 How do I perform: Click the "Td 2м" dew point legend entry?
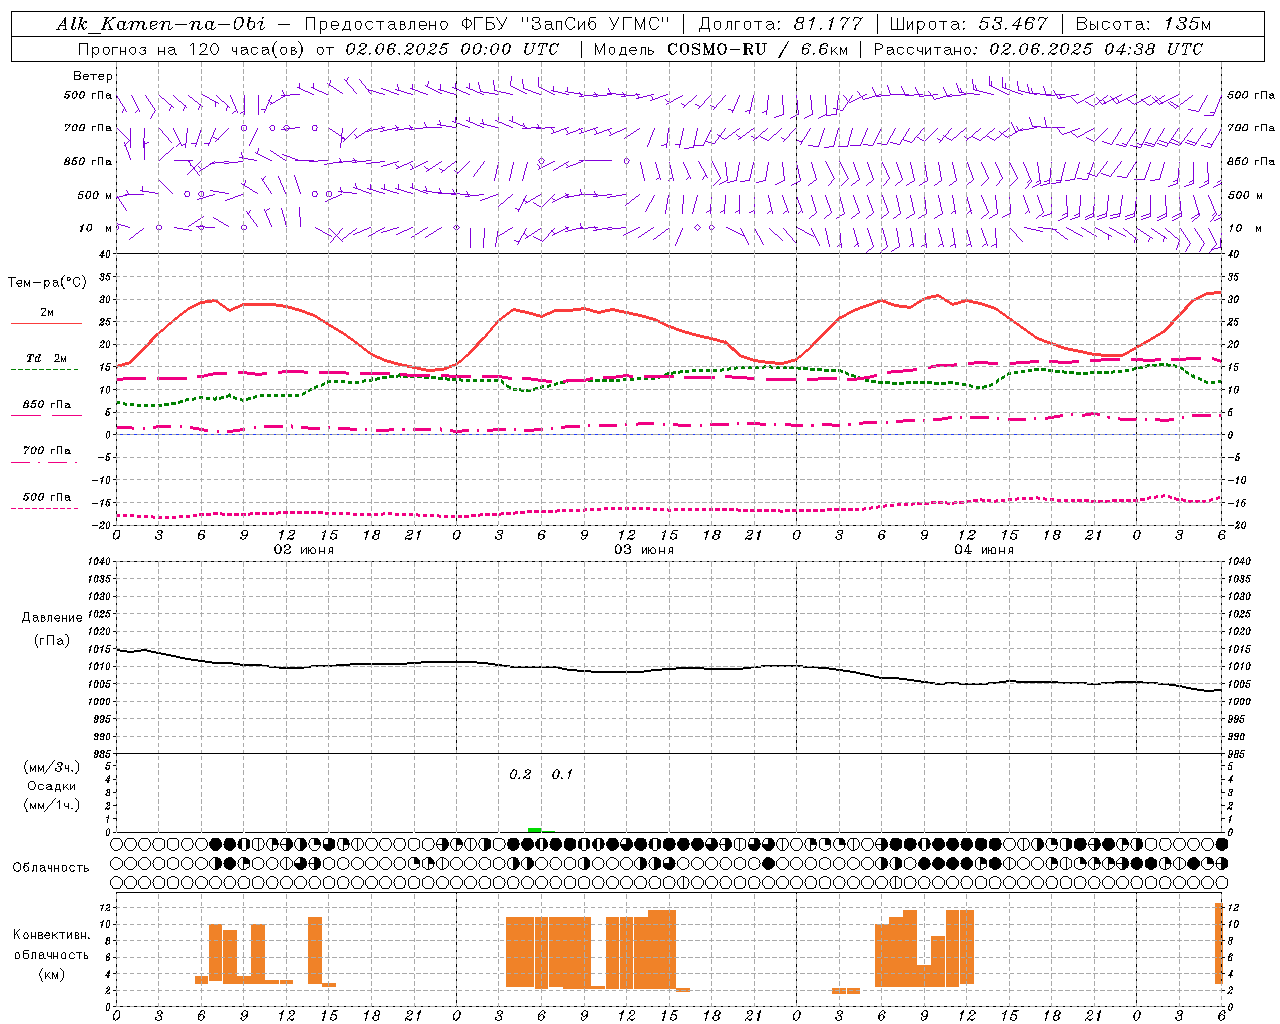click(x=47, y=358)
